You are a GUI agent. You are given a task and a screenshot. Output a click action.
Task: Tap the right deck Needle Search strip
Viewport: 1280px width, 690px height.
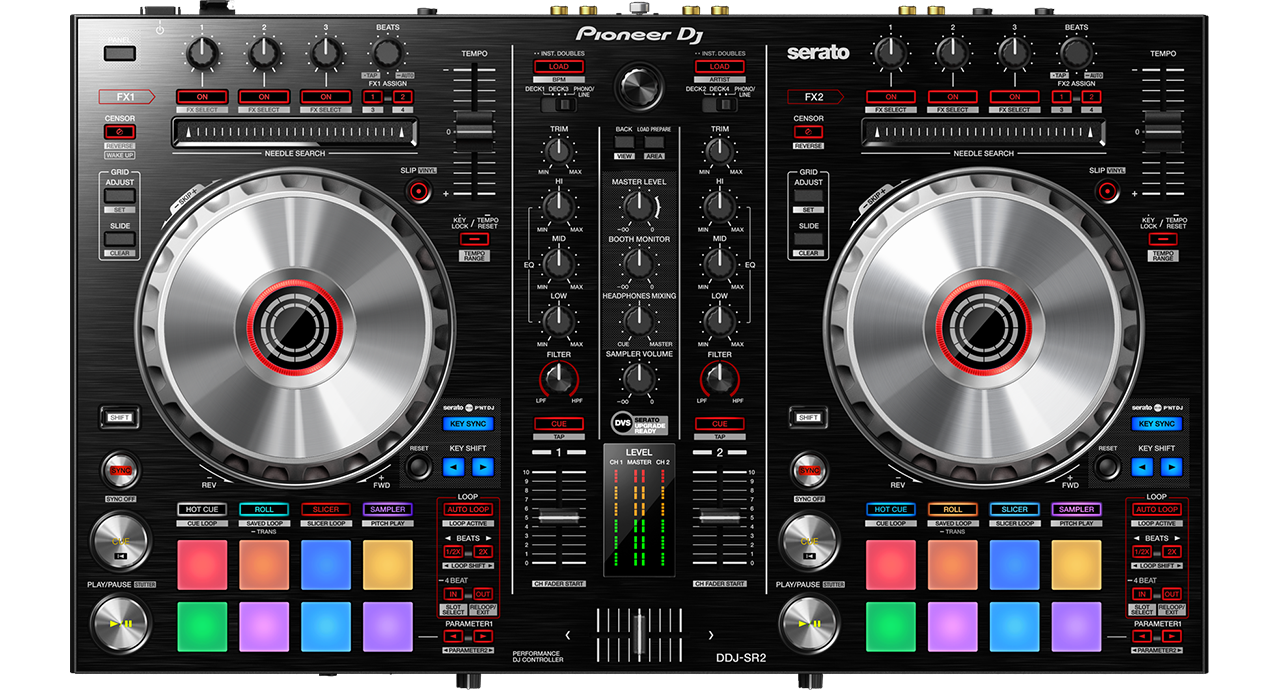click(x=983, y=132)
